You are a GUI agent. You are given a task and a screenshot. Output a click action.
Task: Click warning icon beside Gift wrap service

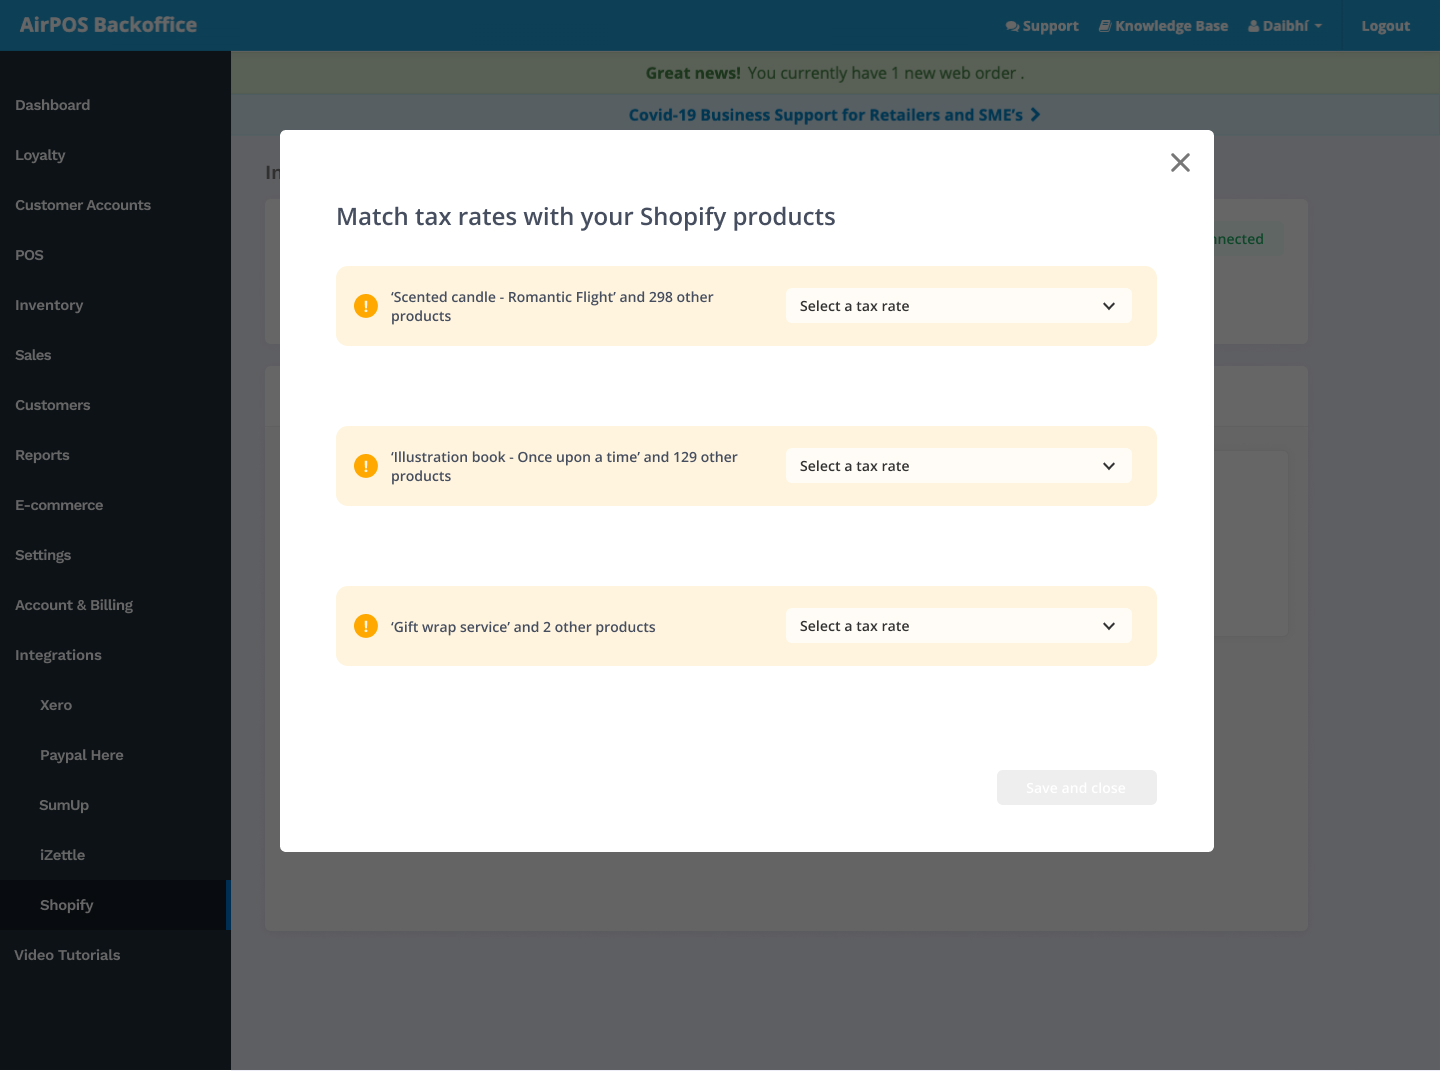[x=366, y=626]
